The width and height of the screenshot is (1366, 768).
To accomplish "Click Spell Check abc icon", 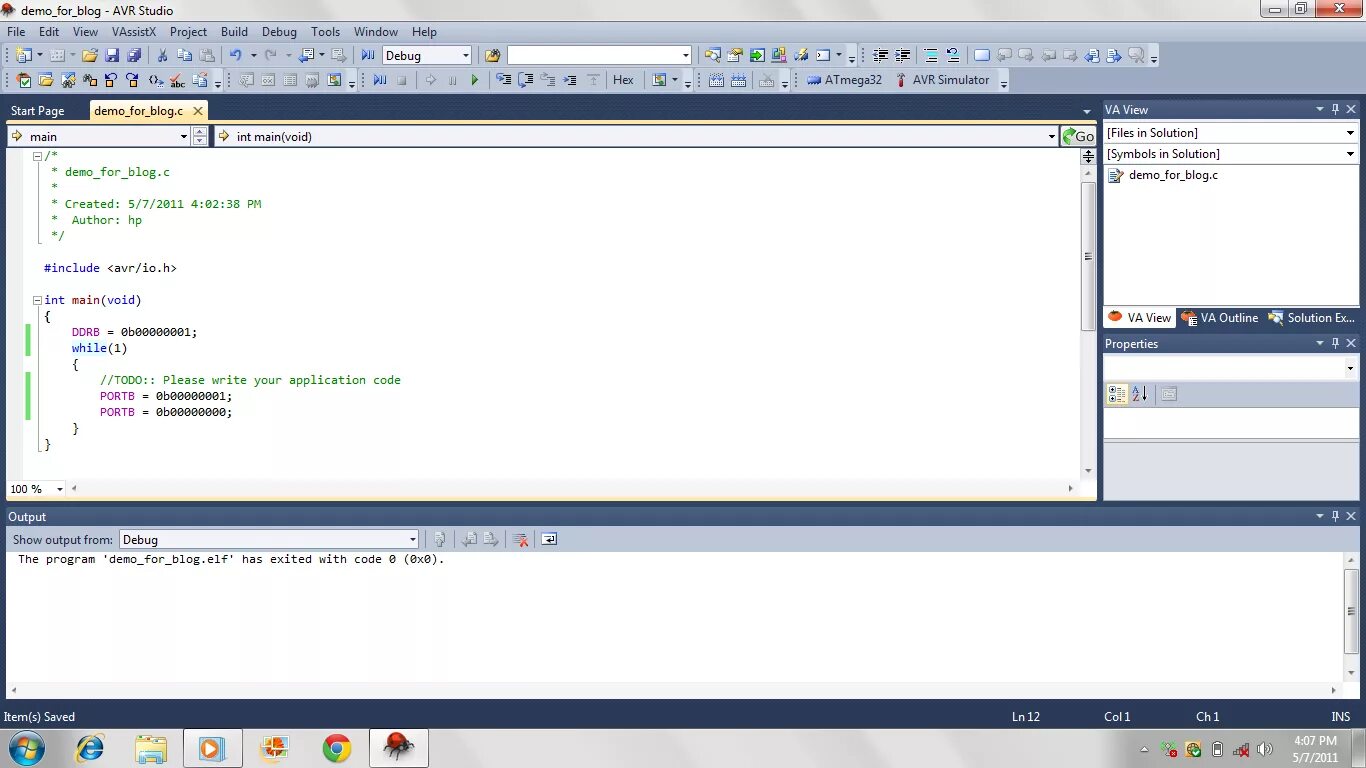I will 177,80.
